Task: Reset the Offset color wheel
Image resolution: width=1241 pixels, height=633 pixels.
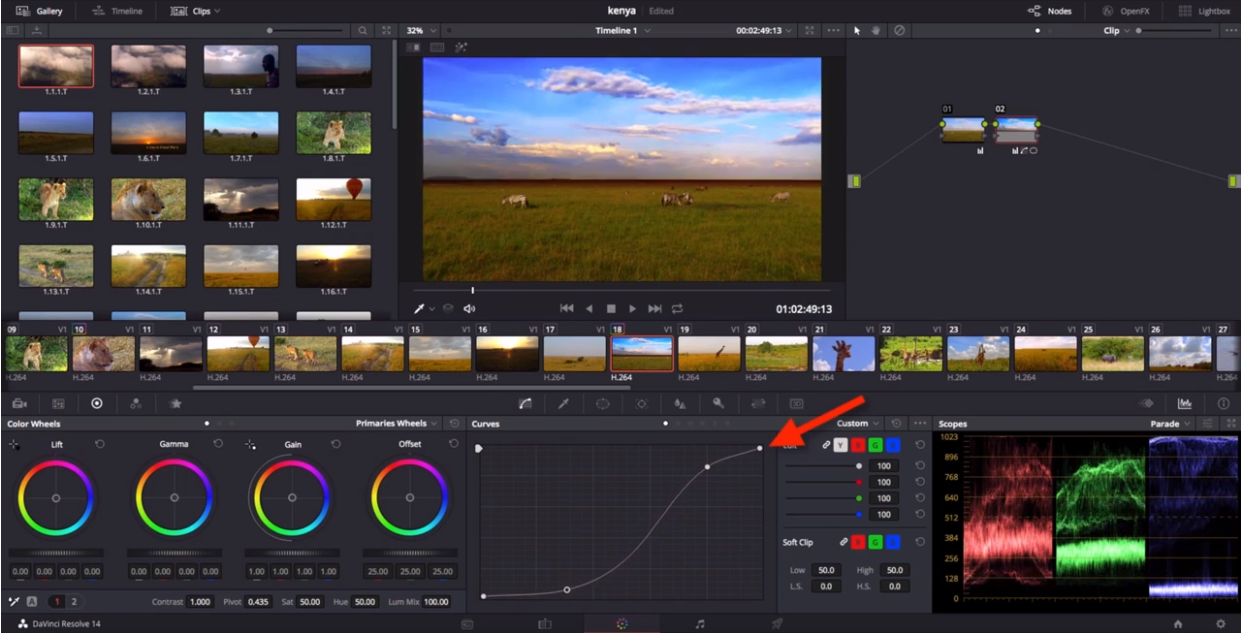Action: point(453,443)
